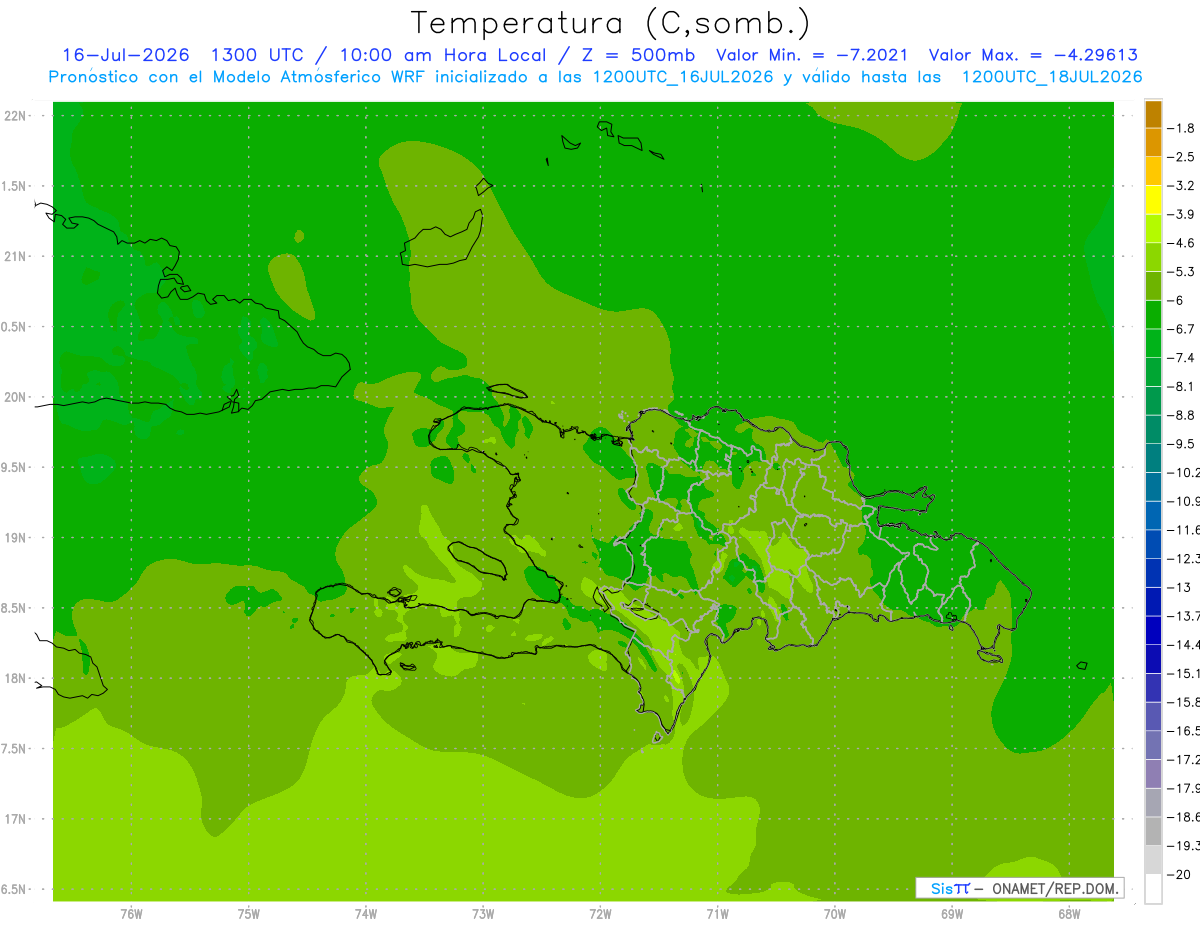The width and height of the screenshot is (1200, 927).
Task: Click the yellow swatch between -3.2 and -3.9
Action: click(1153, 200)
